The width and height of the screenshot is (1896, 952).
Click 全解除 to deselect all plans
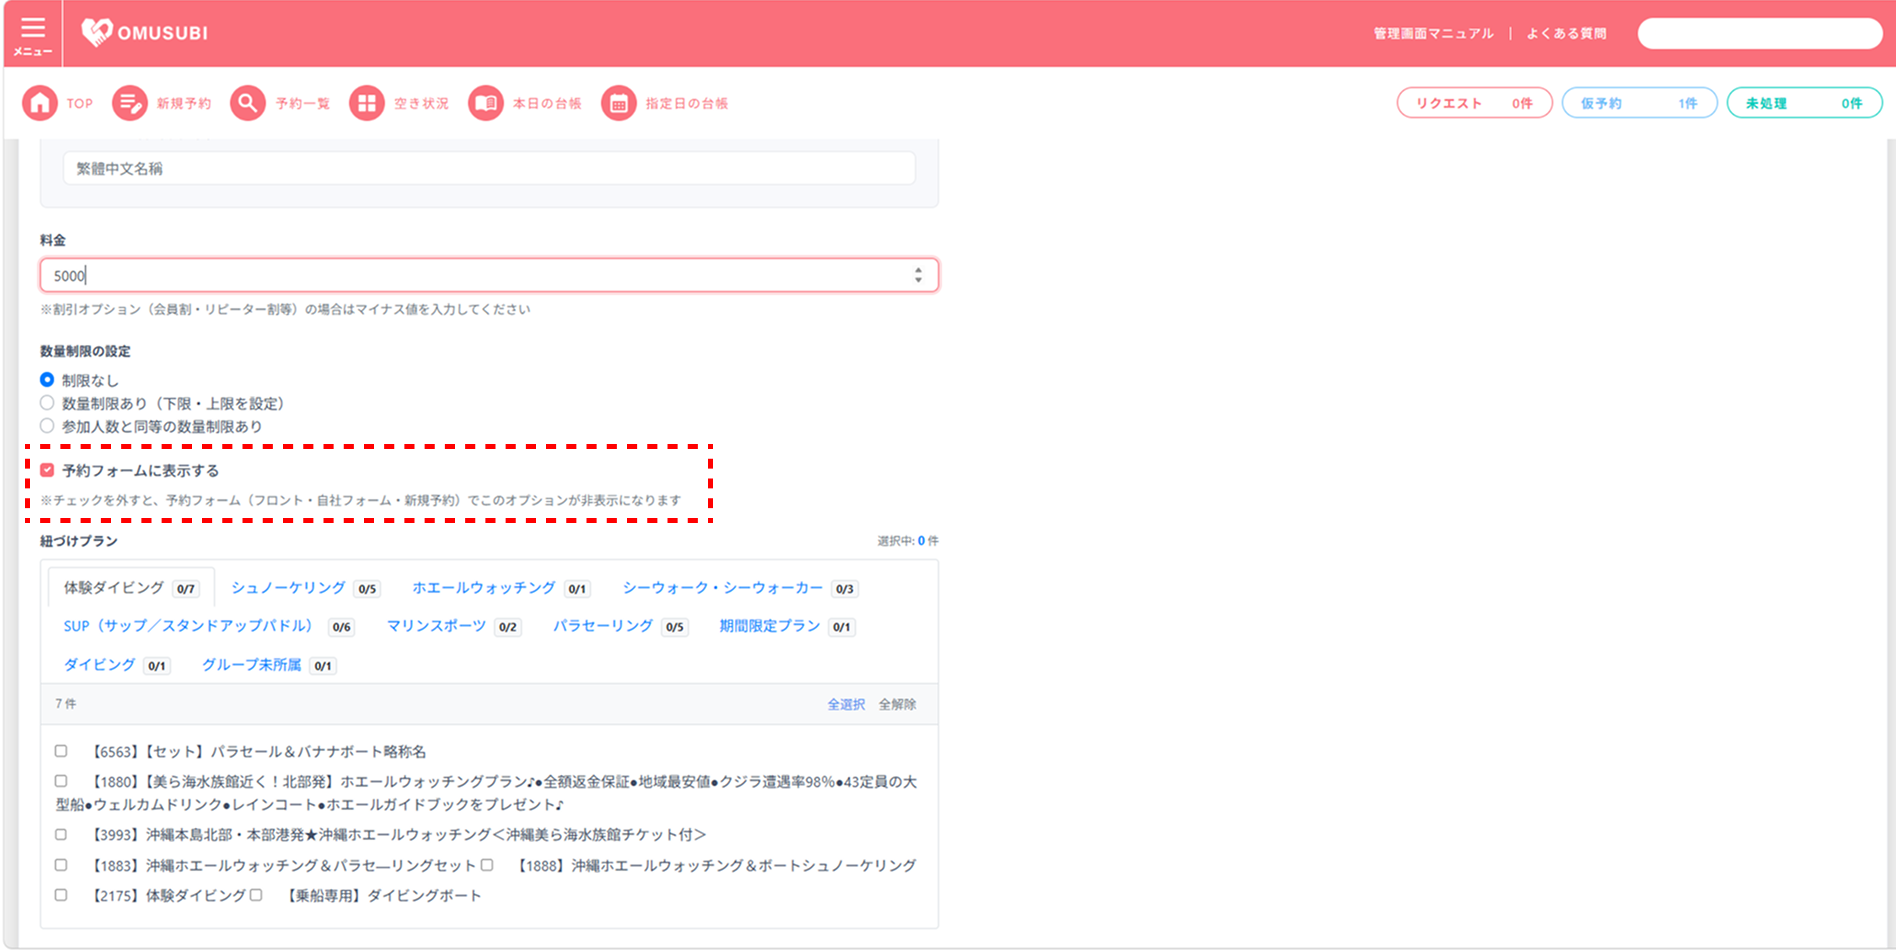897,704
